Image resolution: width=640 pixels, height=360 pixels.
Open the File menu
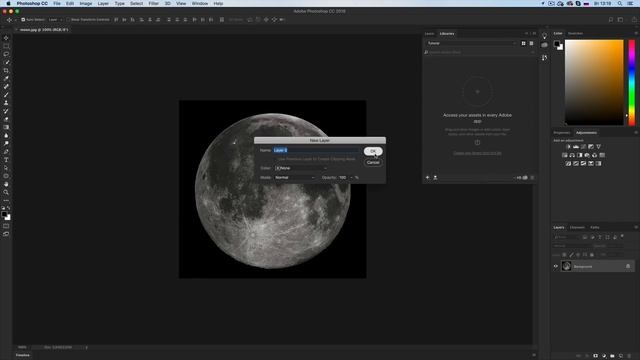pyautogui.click(x=57, y=3)
